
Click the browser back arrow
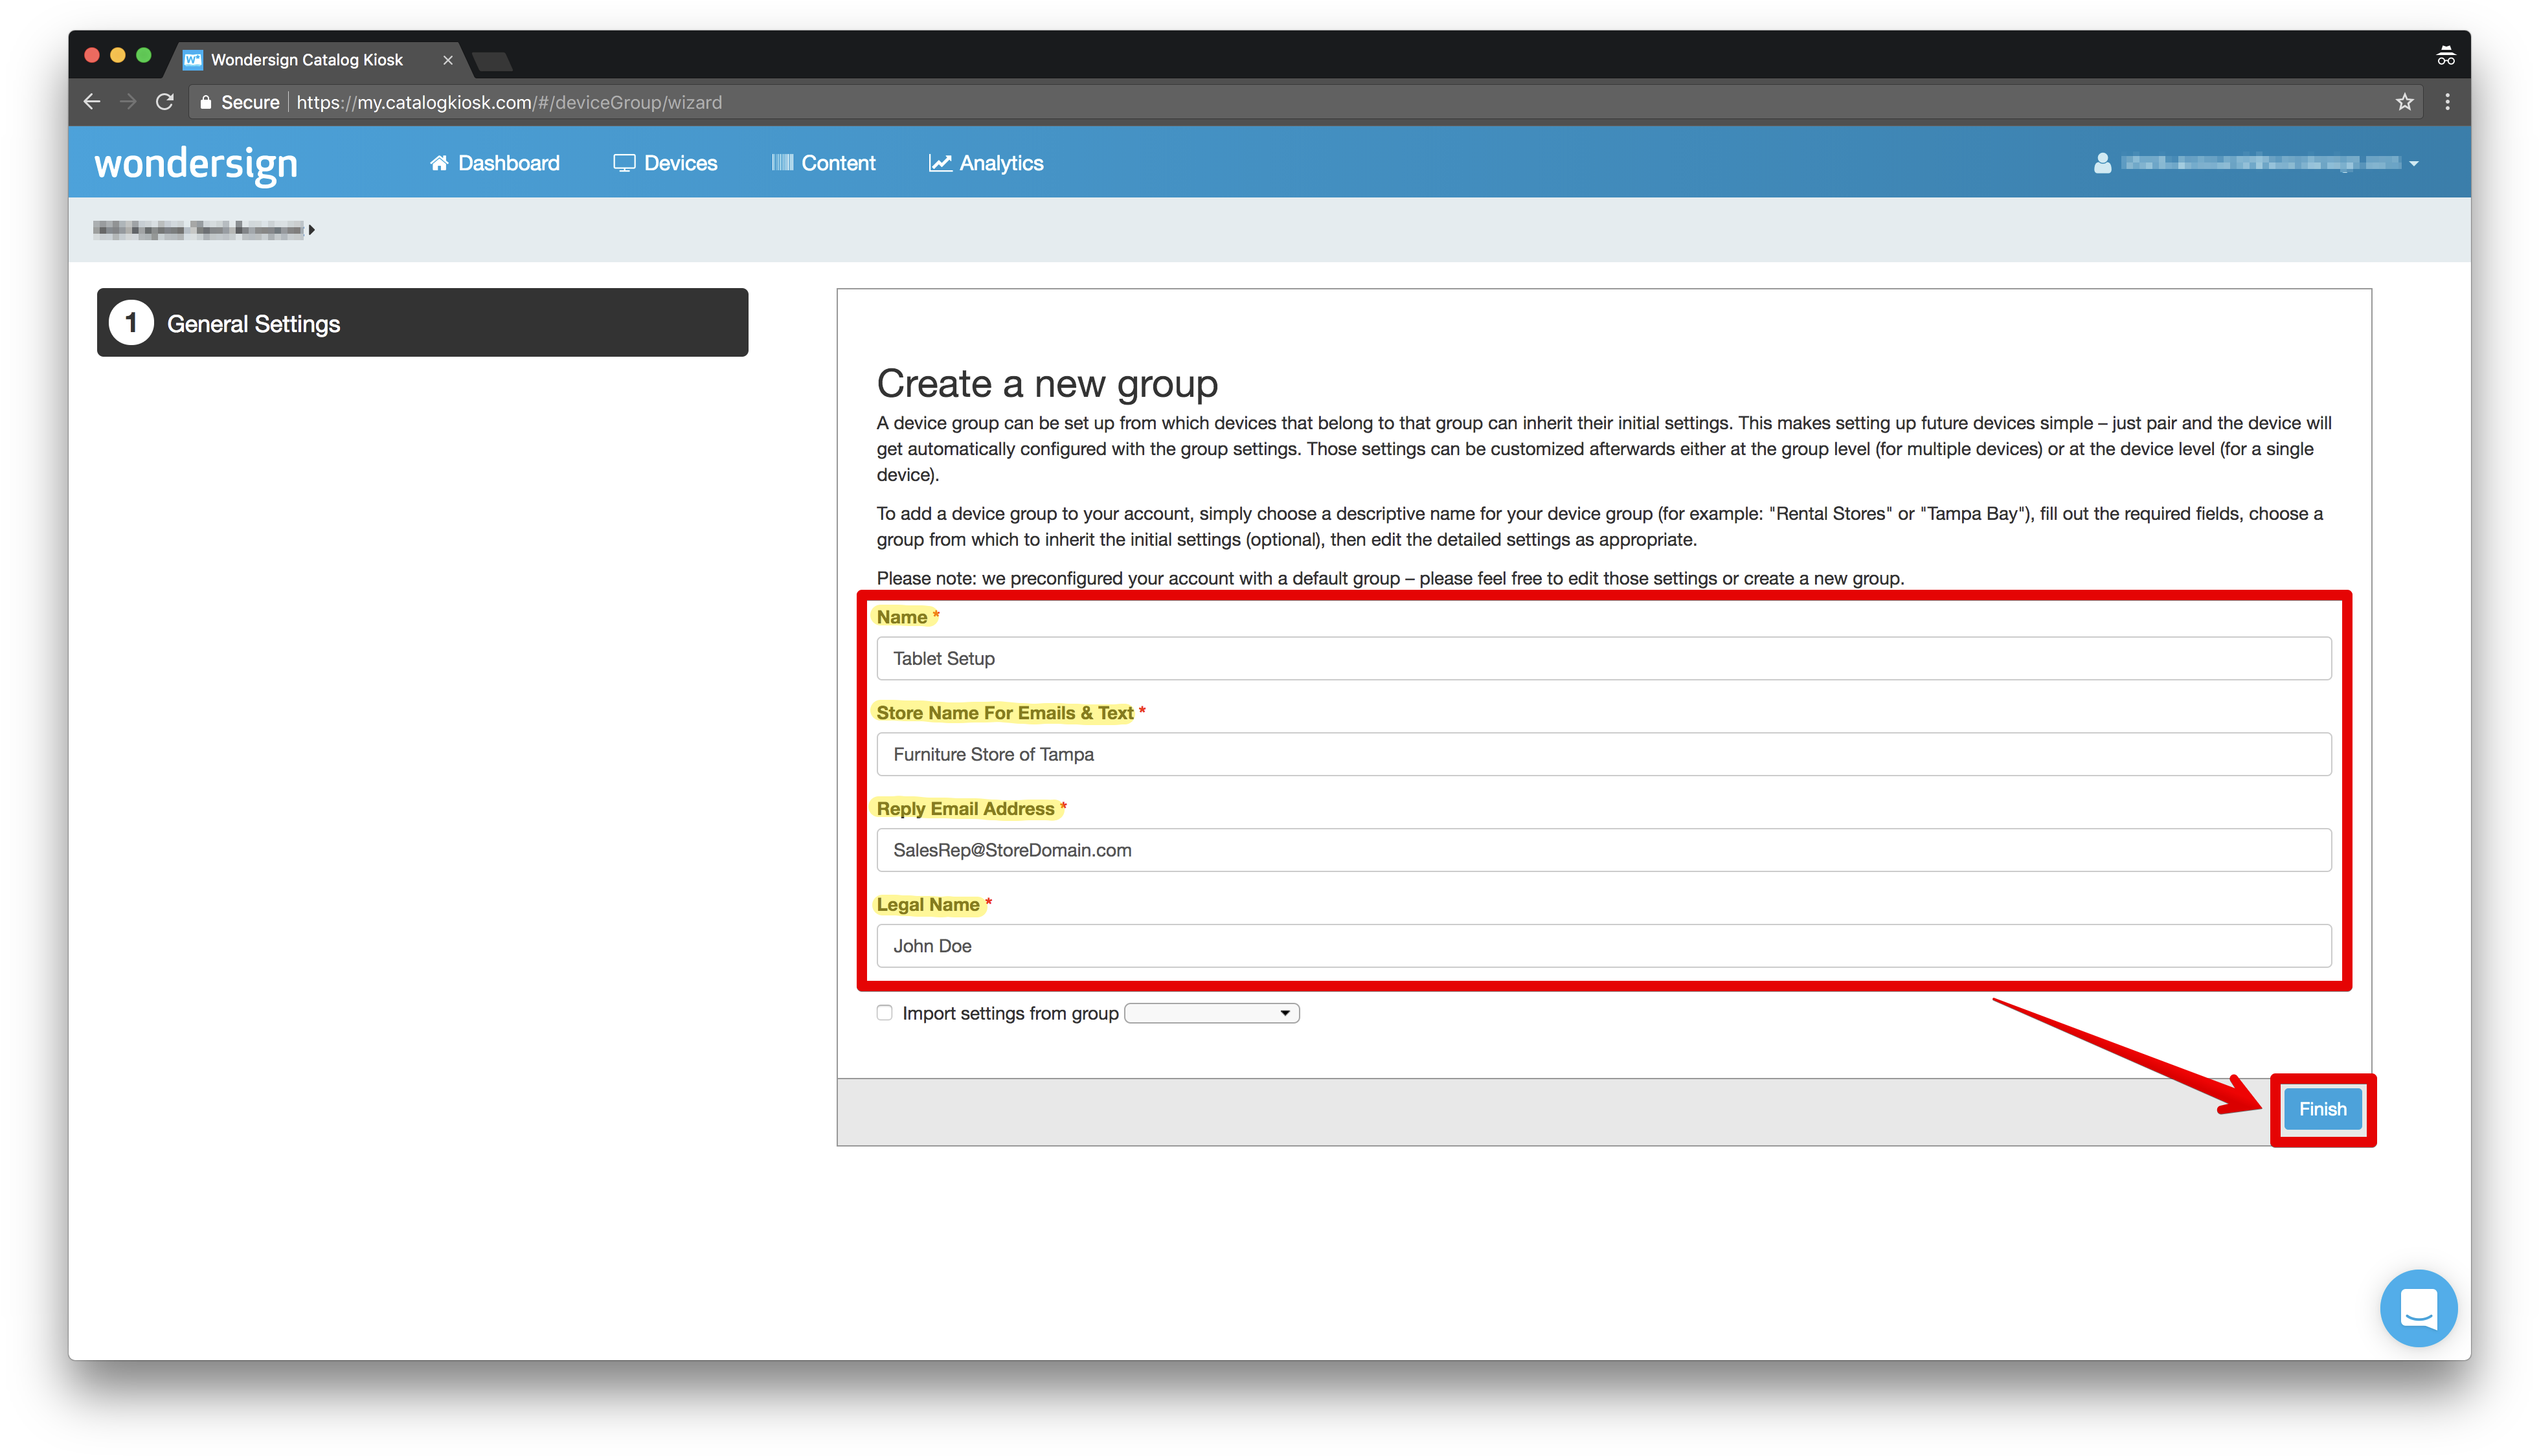(x=91, y=101)
